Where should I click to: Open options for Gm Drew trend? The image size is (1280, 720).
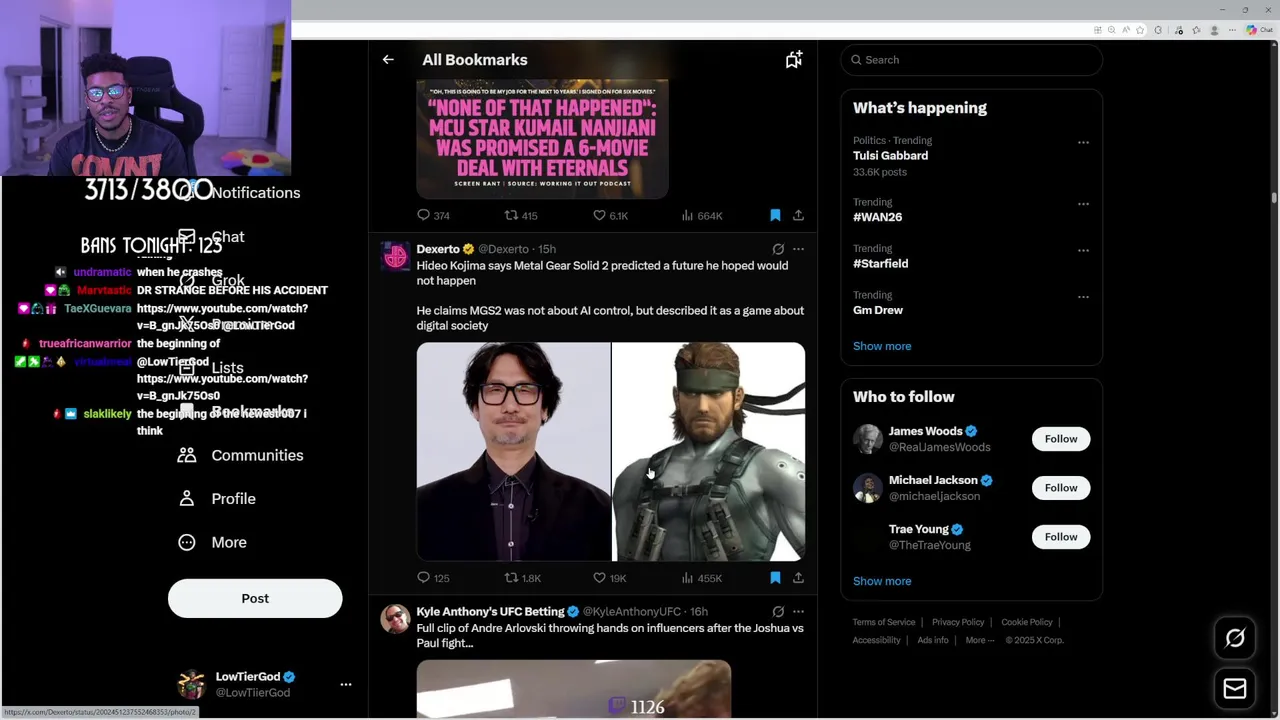click(1083, 297)
